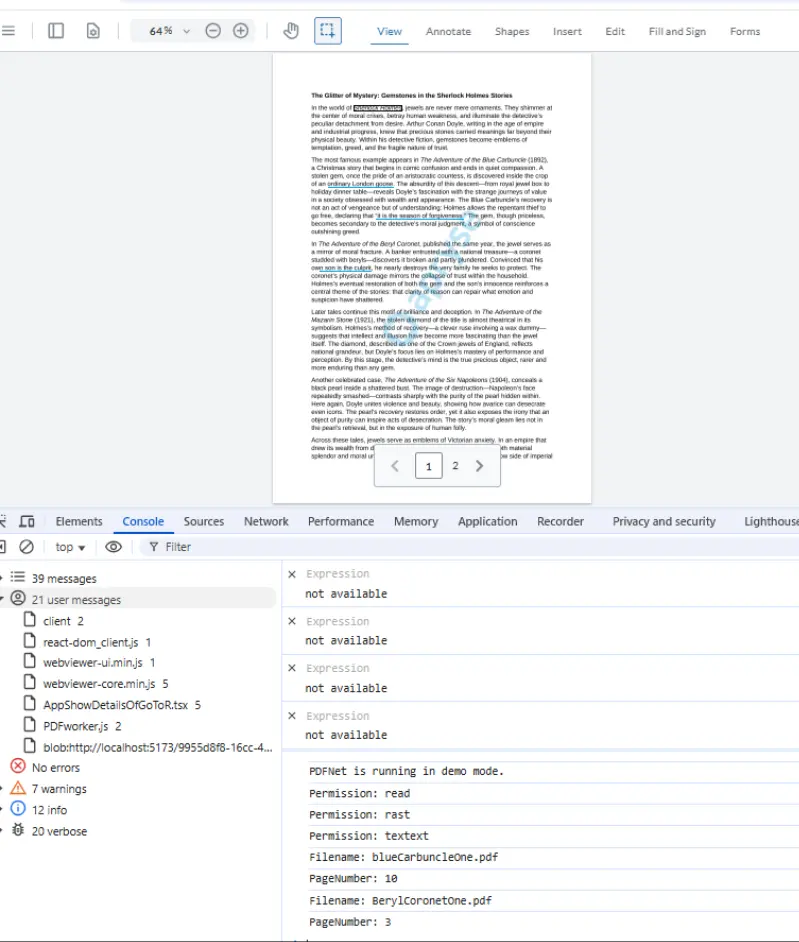Open the Console DevTools tab
This screenshot has width=799, height=942.
click(143, 521)
